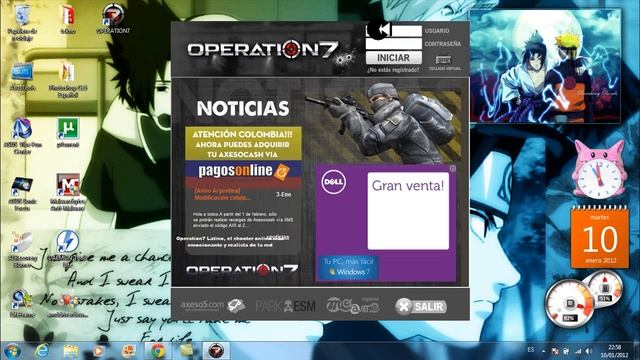Click the ES language indicator
This screenshot has width=640, height=360.
(531, 349)
